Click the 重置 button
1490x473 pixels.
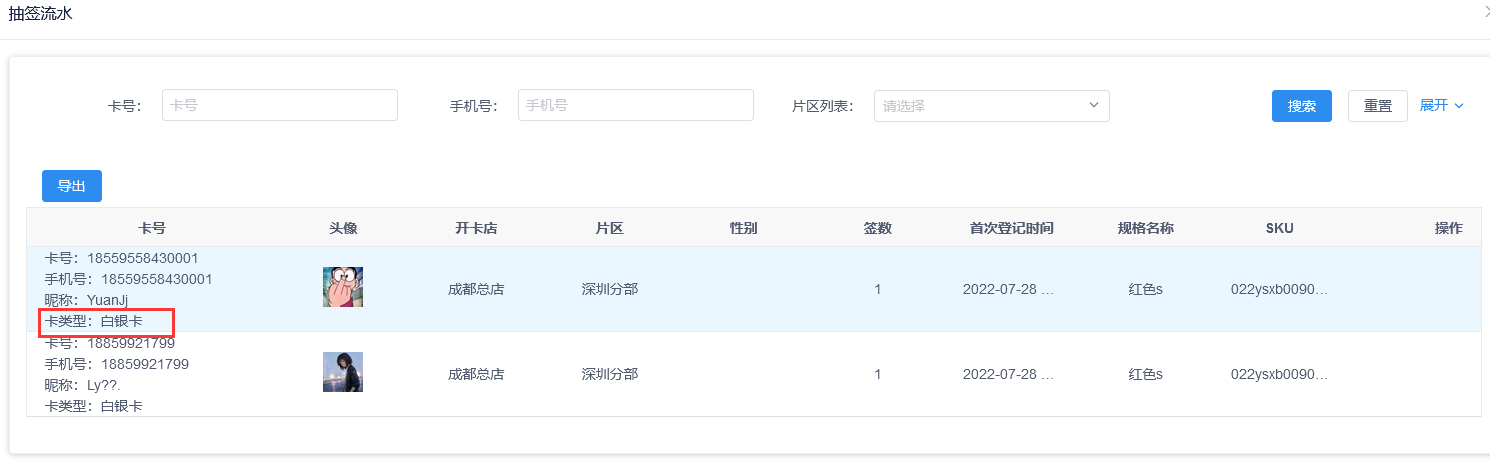click(1377, 106)
